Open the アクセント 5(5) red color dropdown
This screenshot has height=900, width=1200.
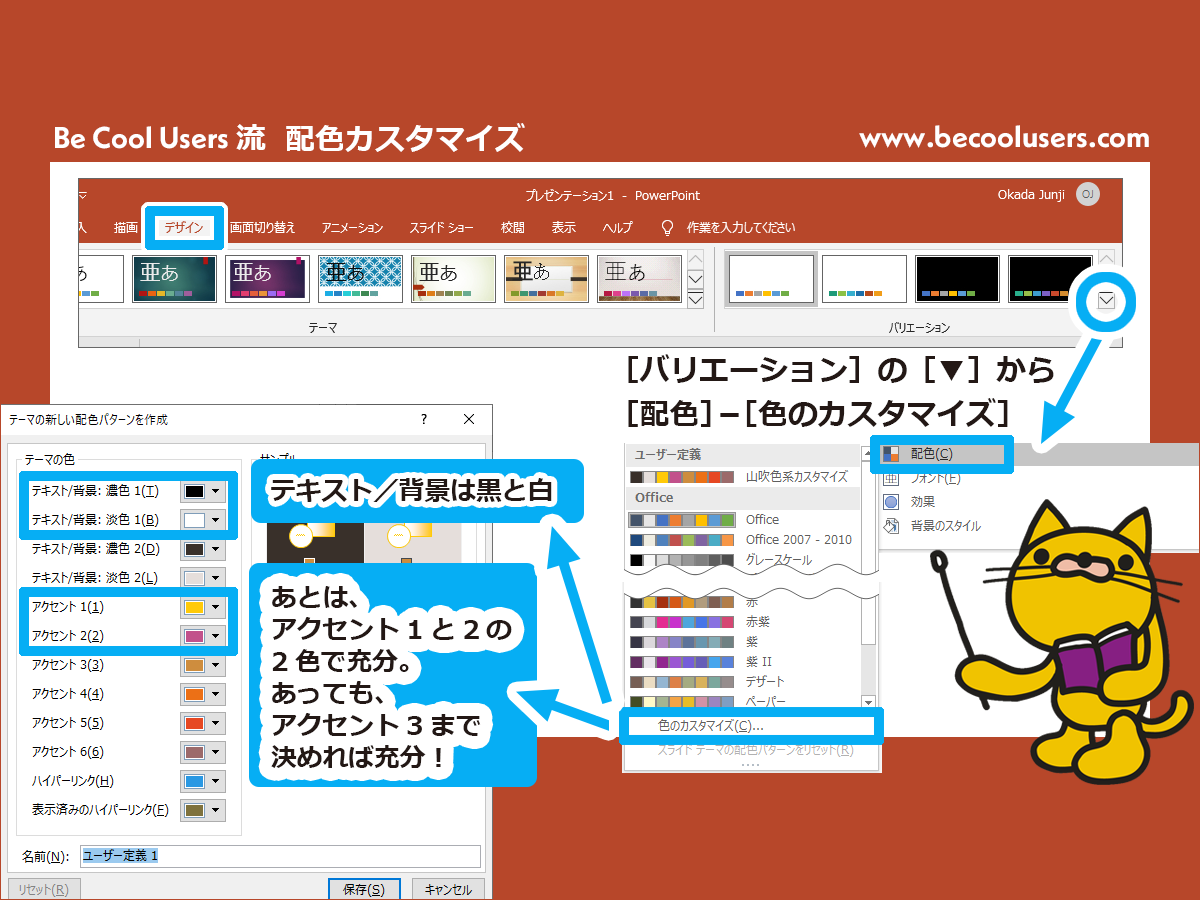click(x=204, y=723)
